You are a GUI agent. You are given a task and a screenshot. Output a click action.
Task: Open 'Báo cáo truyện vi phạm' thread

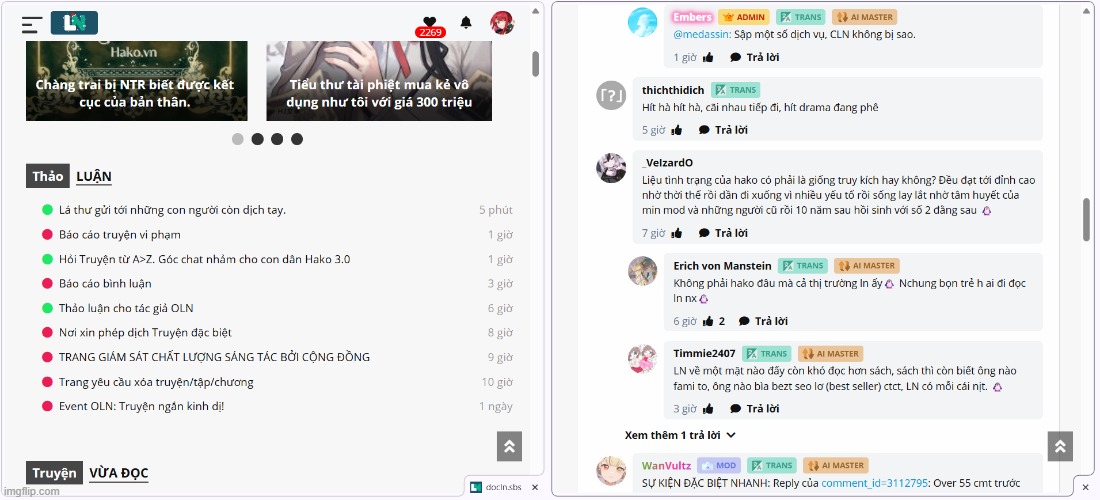(119, 234)
